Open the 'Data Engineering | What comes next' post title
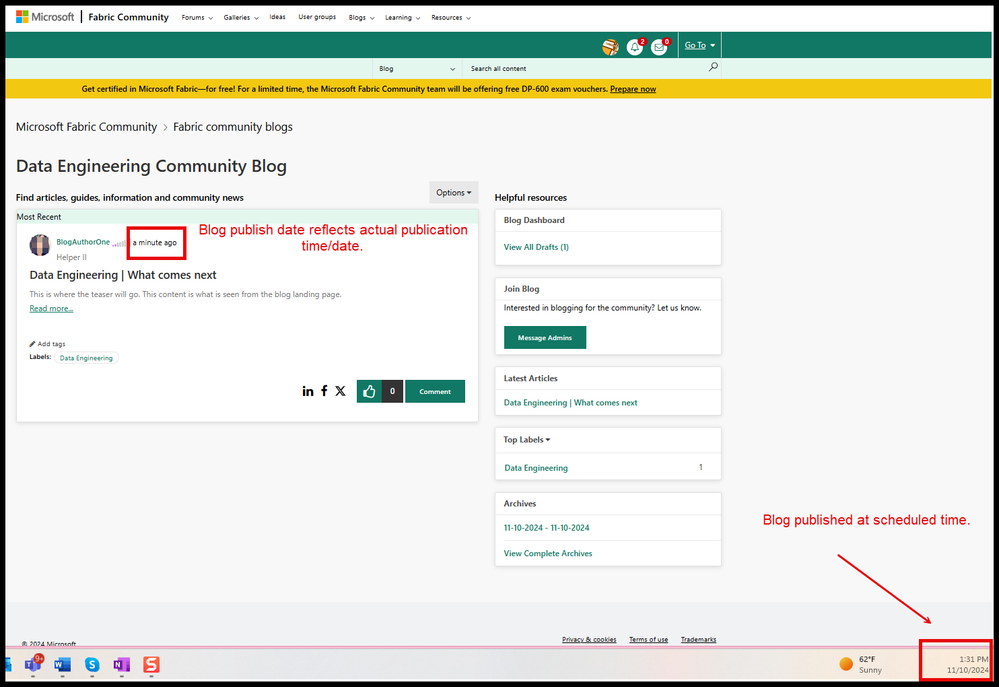 point(123,275)
